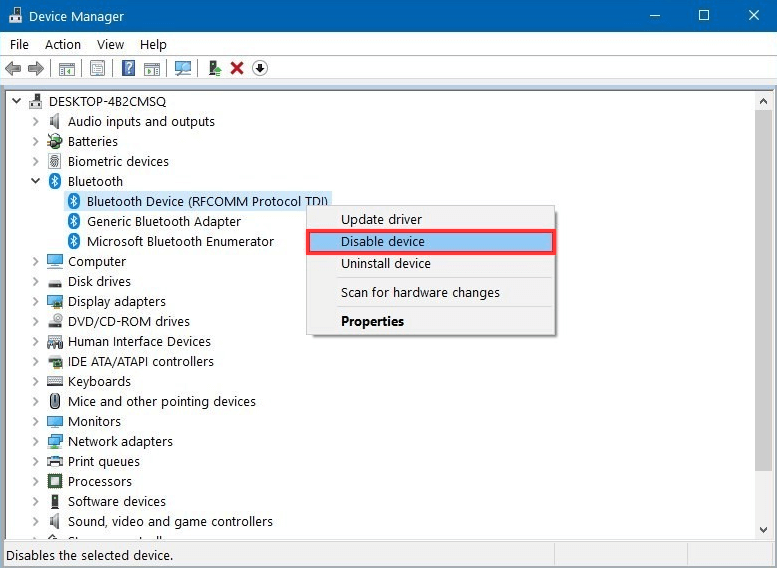
Task: Click the Show/Hide Action Pane toolbar icon
Action: pyautogui.click(x=152, y=68)
